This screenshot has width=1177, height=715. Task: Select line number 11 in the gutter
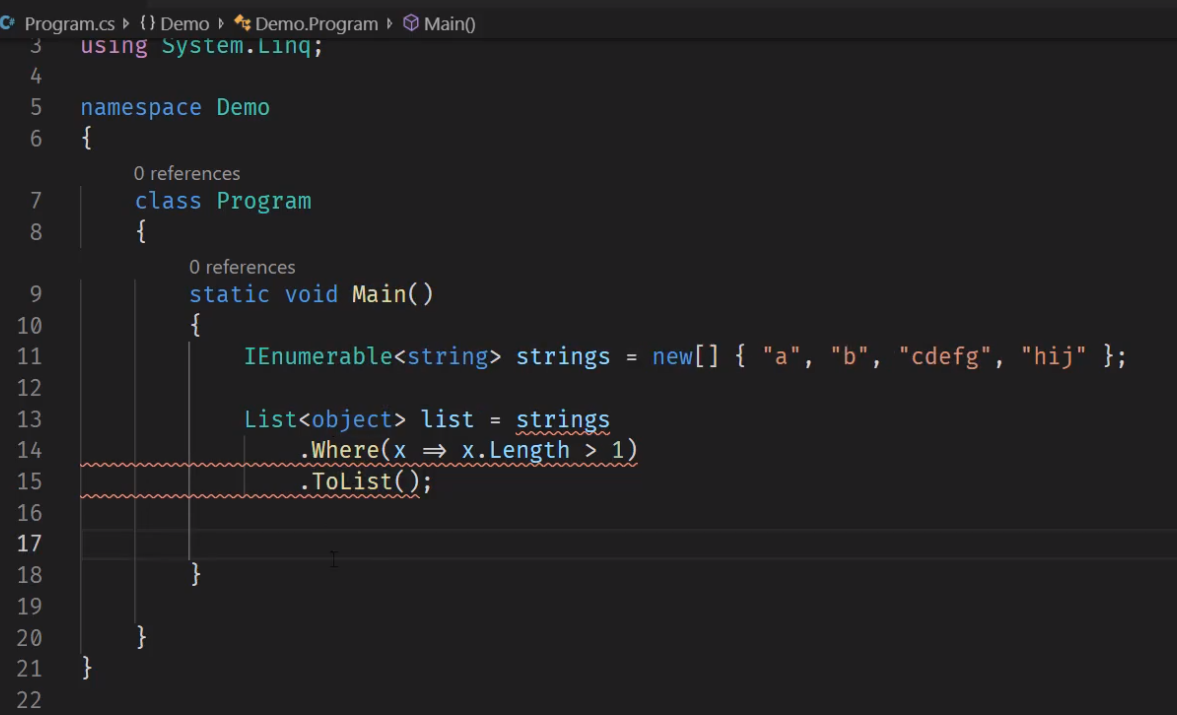(x=29, y=356)
